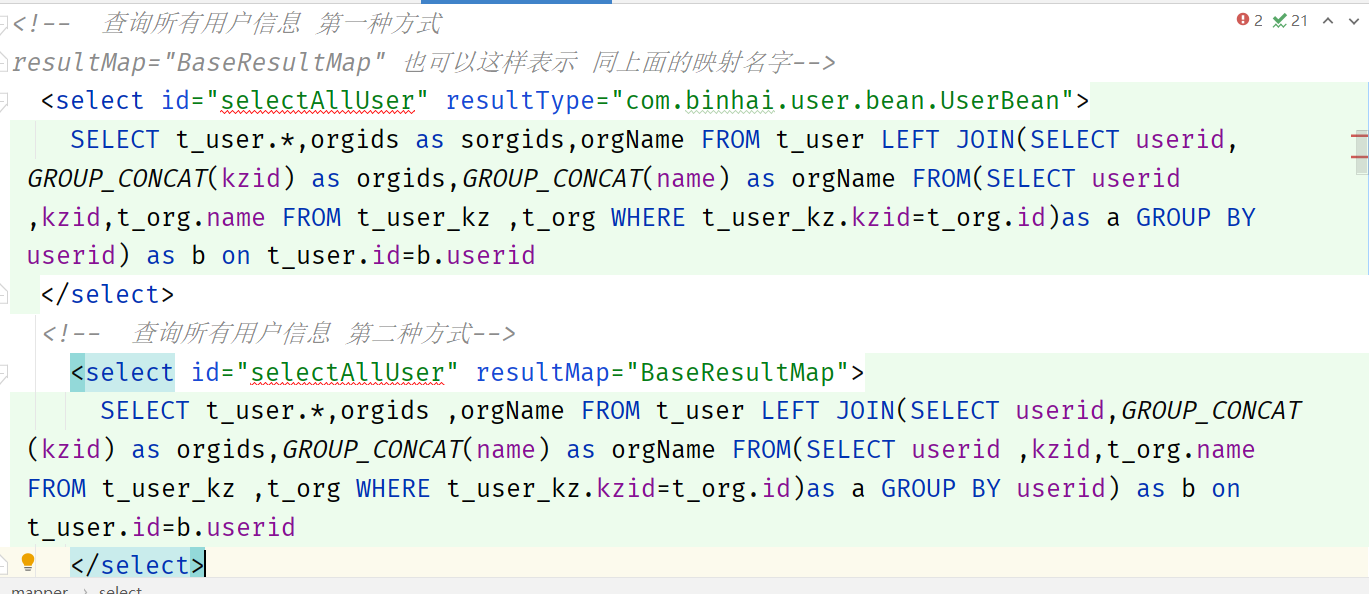Image resolution: width=1369 pixels, height=594 pixels.
Task: Place cursor on the SELECT keyword in first query
Action: (x=114, y=139)
